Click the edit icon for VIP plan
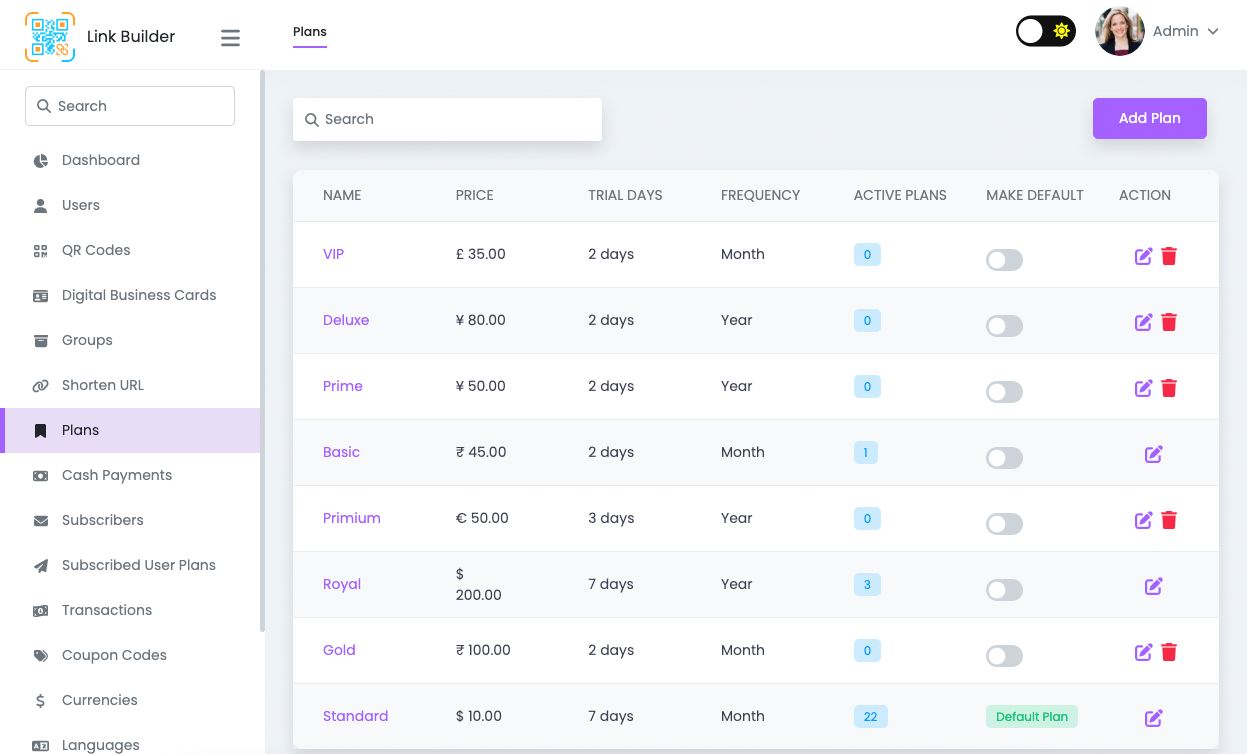The width and height of the screenshot is (1247, 754). (1143, 256)
